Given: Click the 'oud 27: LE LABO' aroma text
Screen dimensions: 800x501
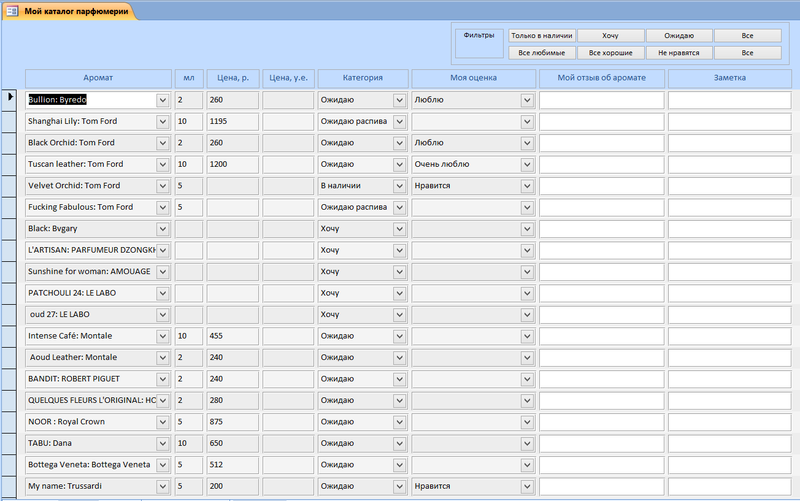Looking at the screenshot, I should [x=60, y=314].
